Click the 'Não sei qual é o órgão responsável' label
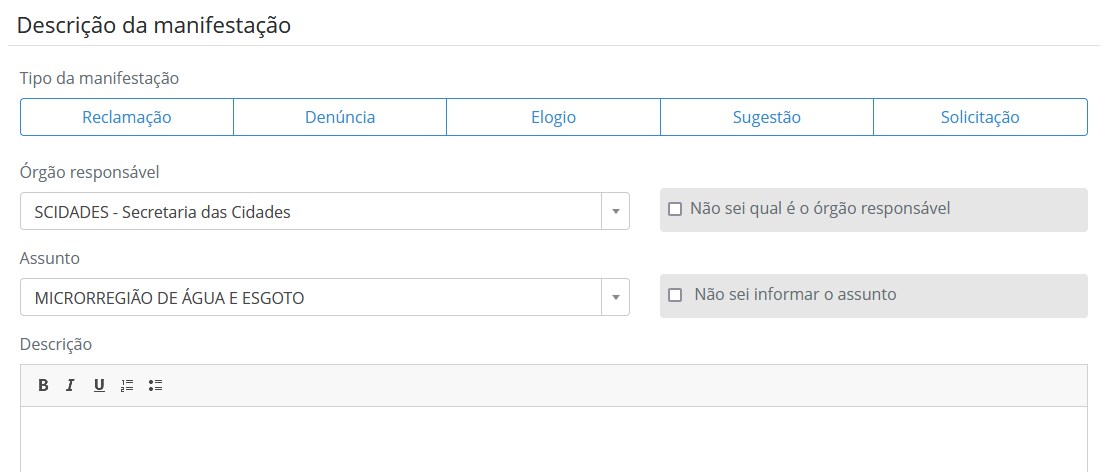Image resolution: width=1106 pixels, height=472 pixels. point(820,209)
